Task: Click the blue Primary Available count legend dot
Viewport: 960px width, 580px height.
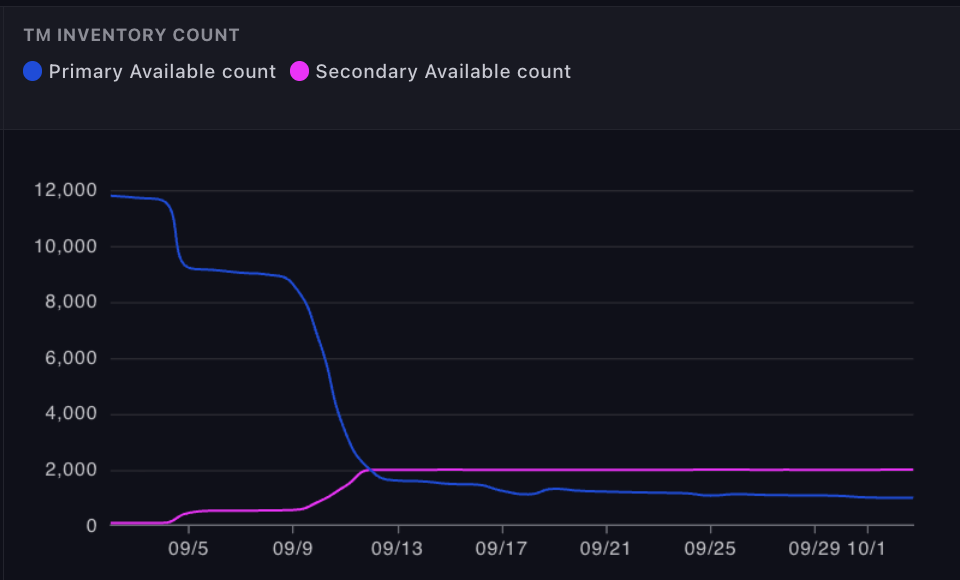Action: [x=33, y=72]
